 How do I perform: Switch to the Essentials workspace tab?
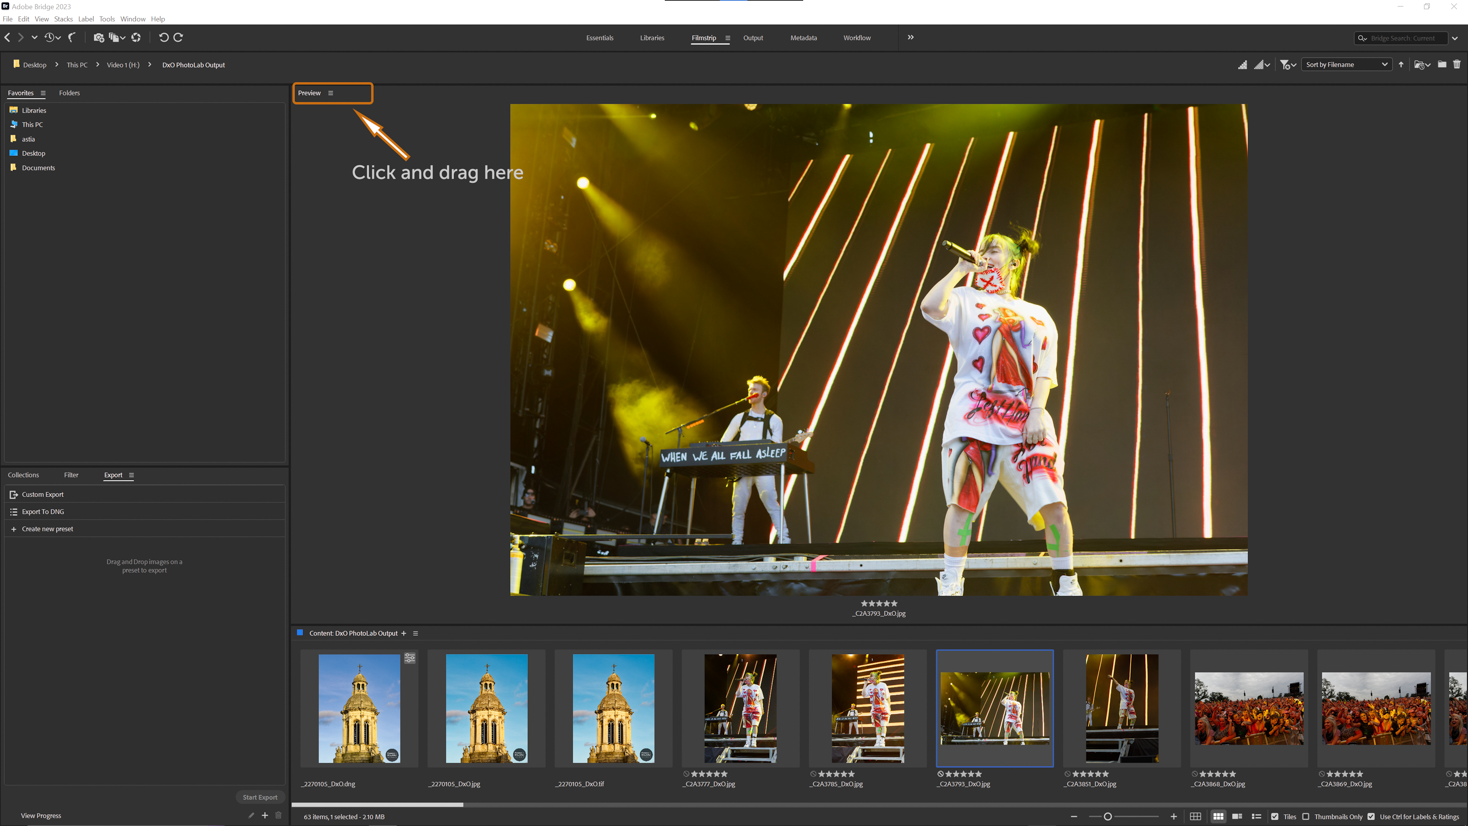tap(600, 37)
